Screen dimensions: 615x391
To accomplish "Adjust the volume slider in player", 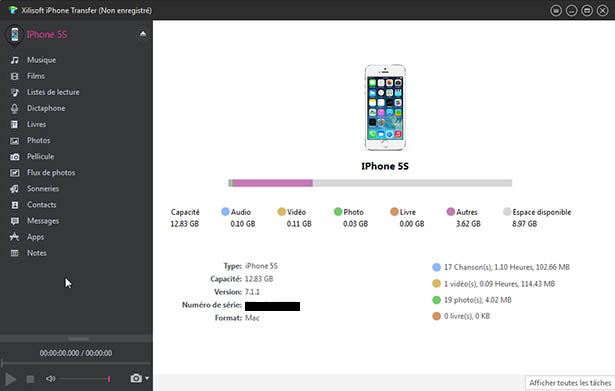I will click(86, 378).
